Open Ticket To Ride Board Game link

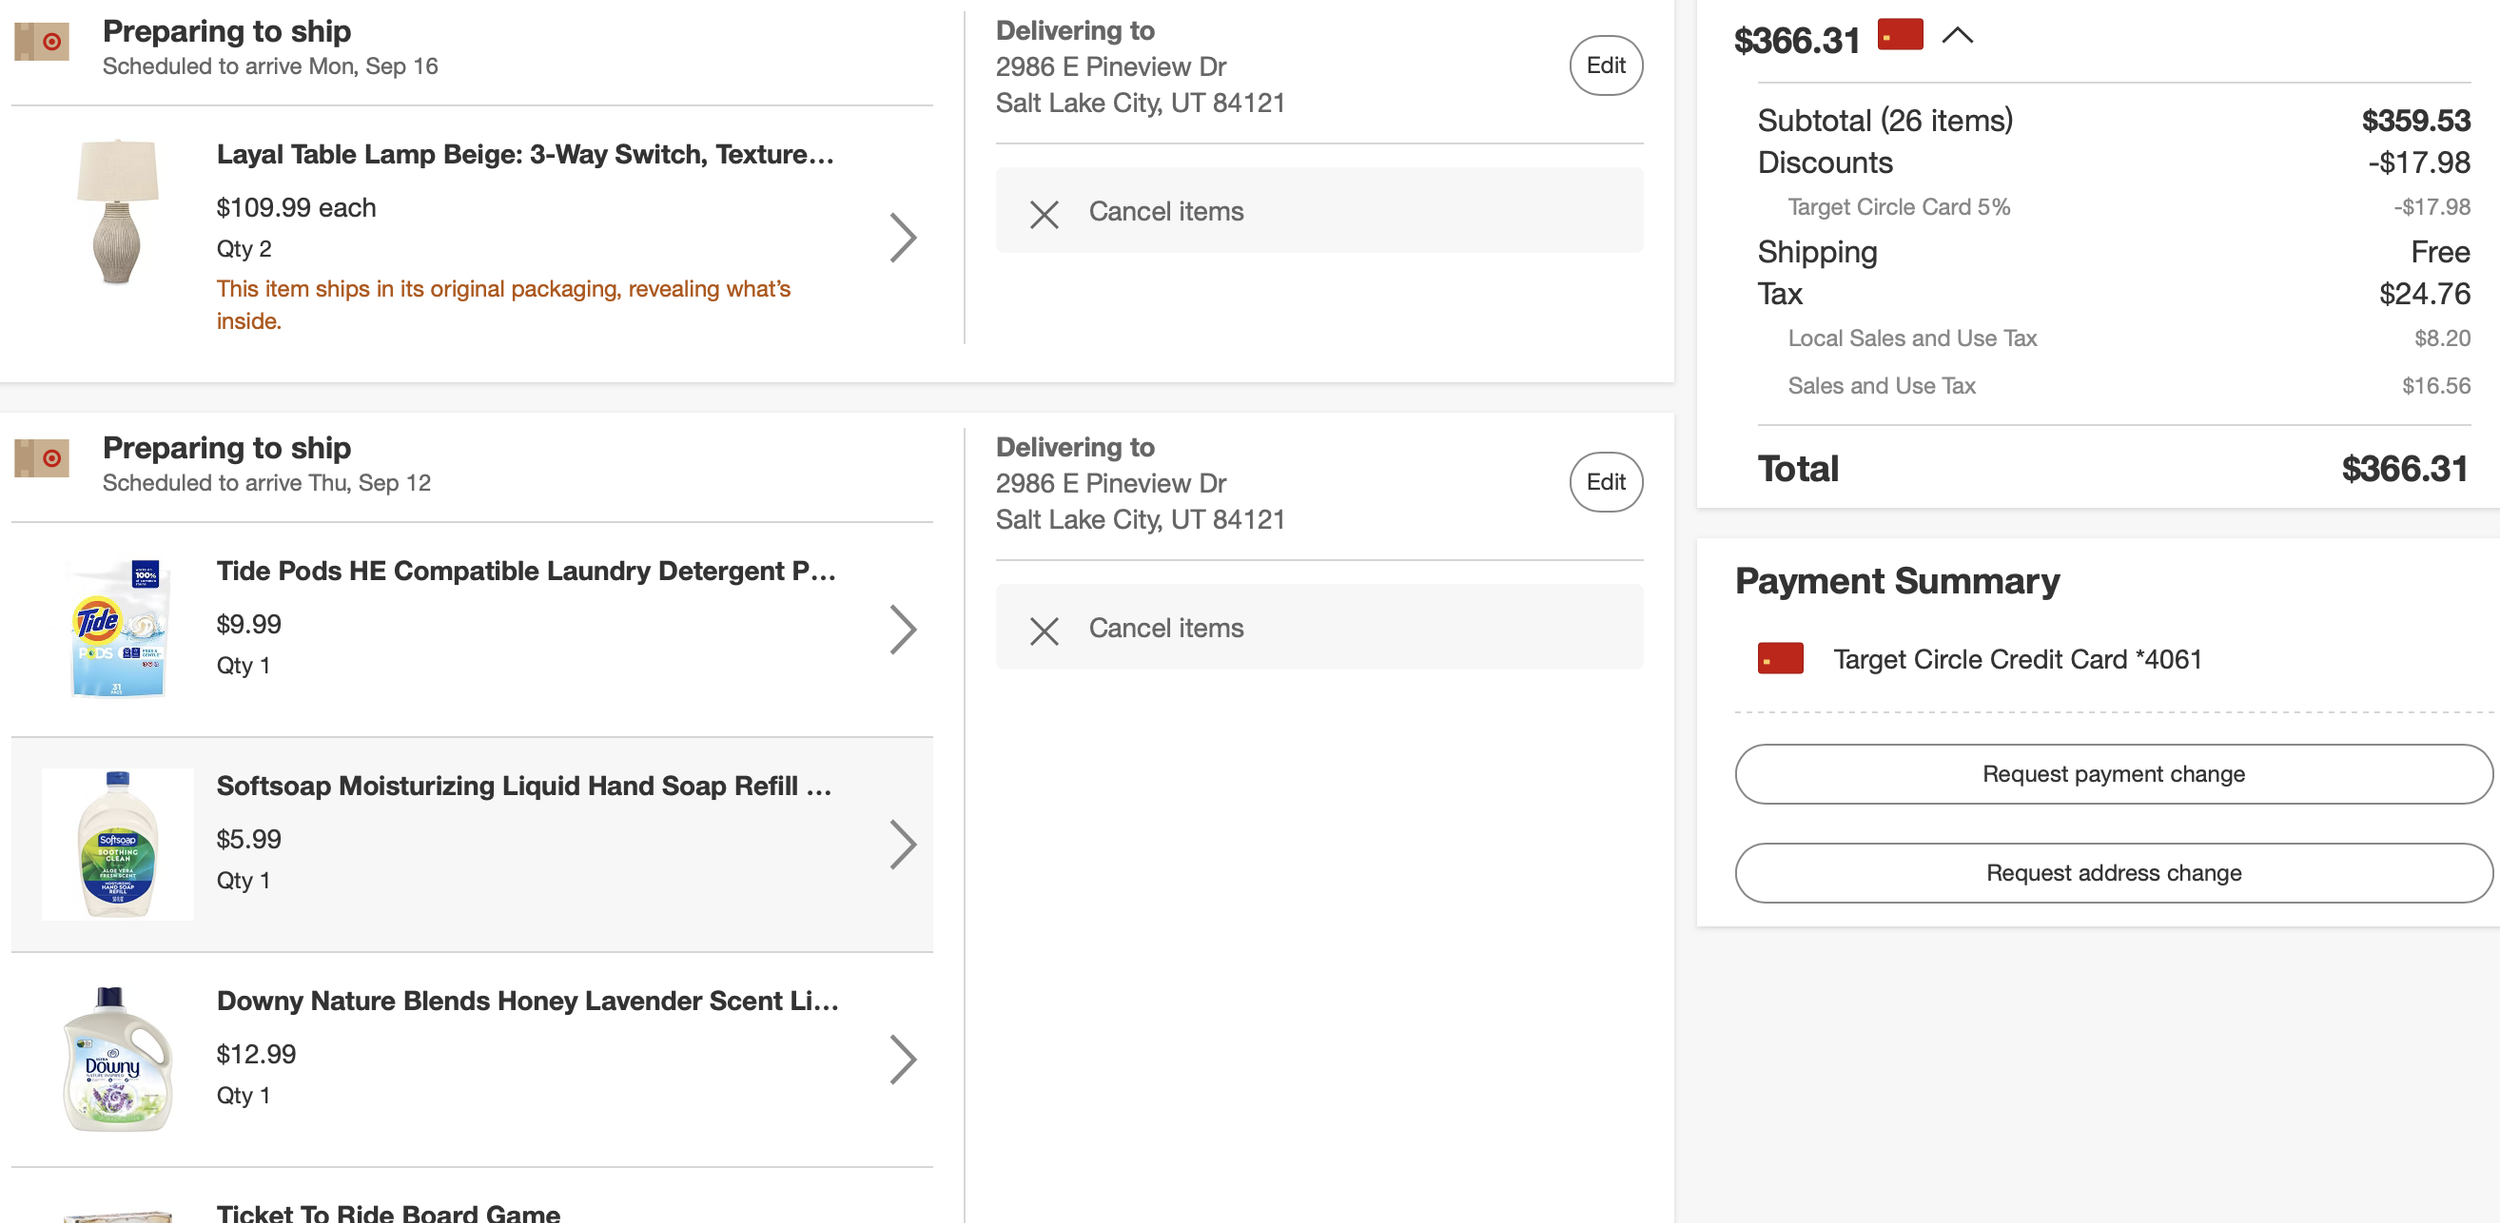pyautogui.click(x=388, y=1213)
